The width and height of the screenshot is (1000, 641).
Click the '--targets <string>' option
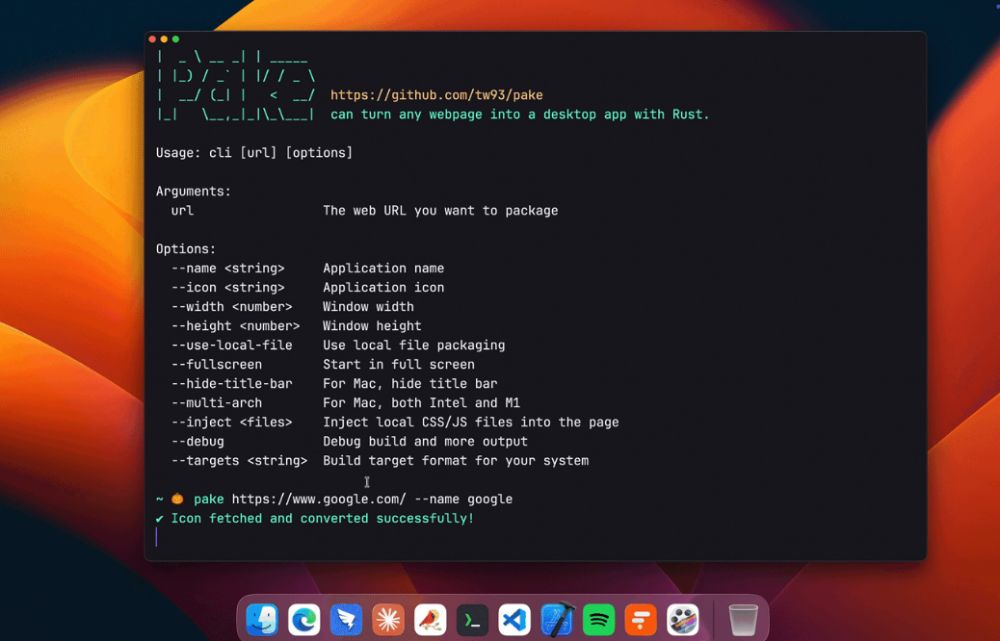[239, 460]
